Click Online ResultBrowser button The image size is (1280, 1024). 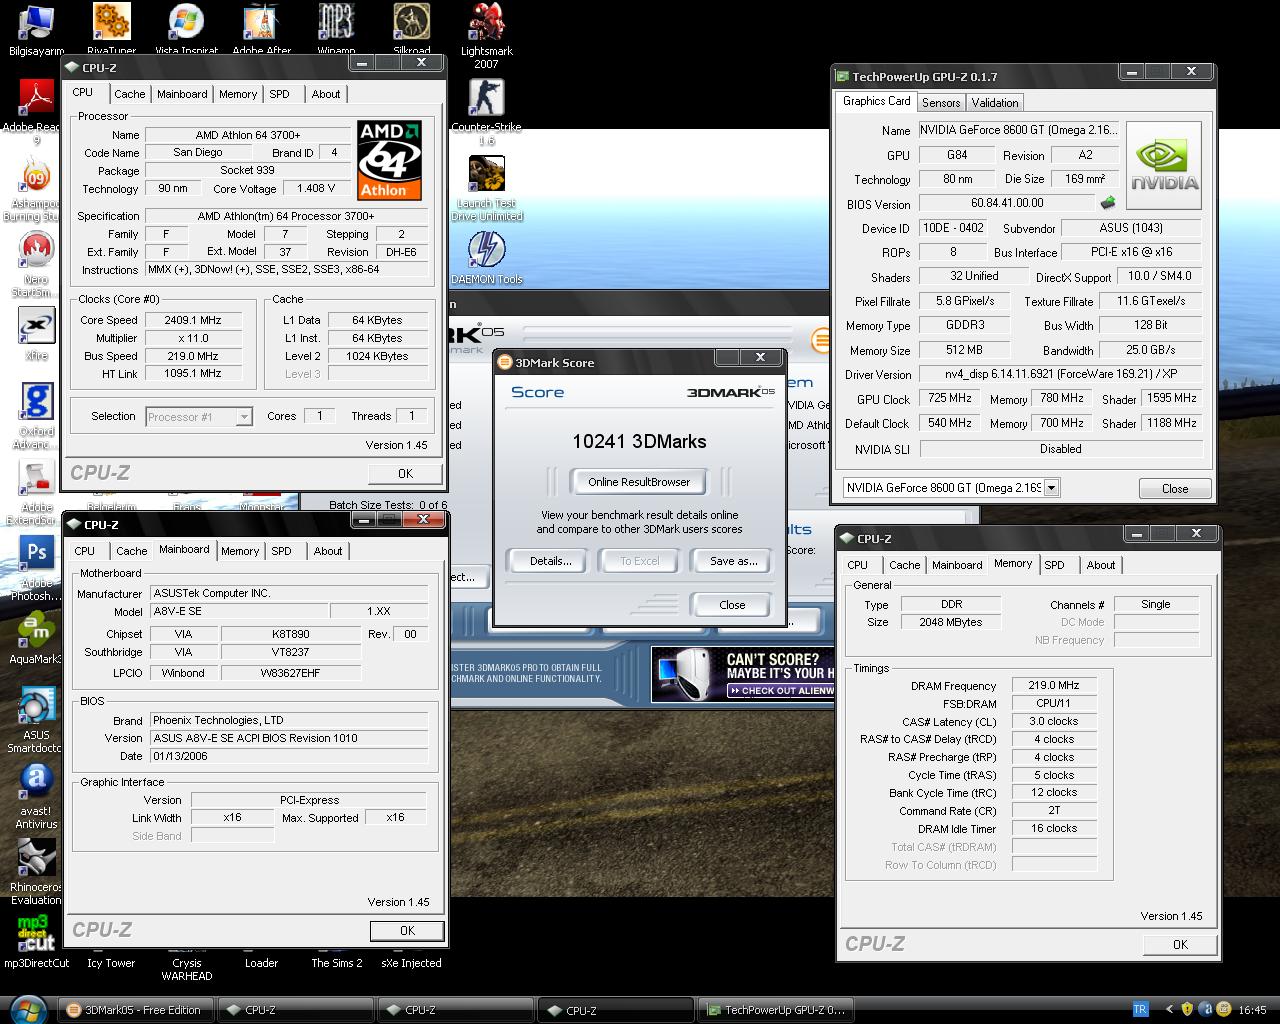point(639,482)
